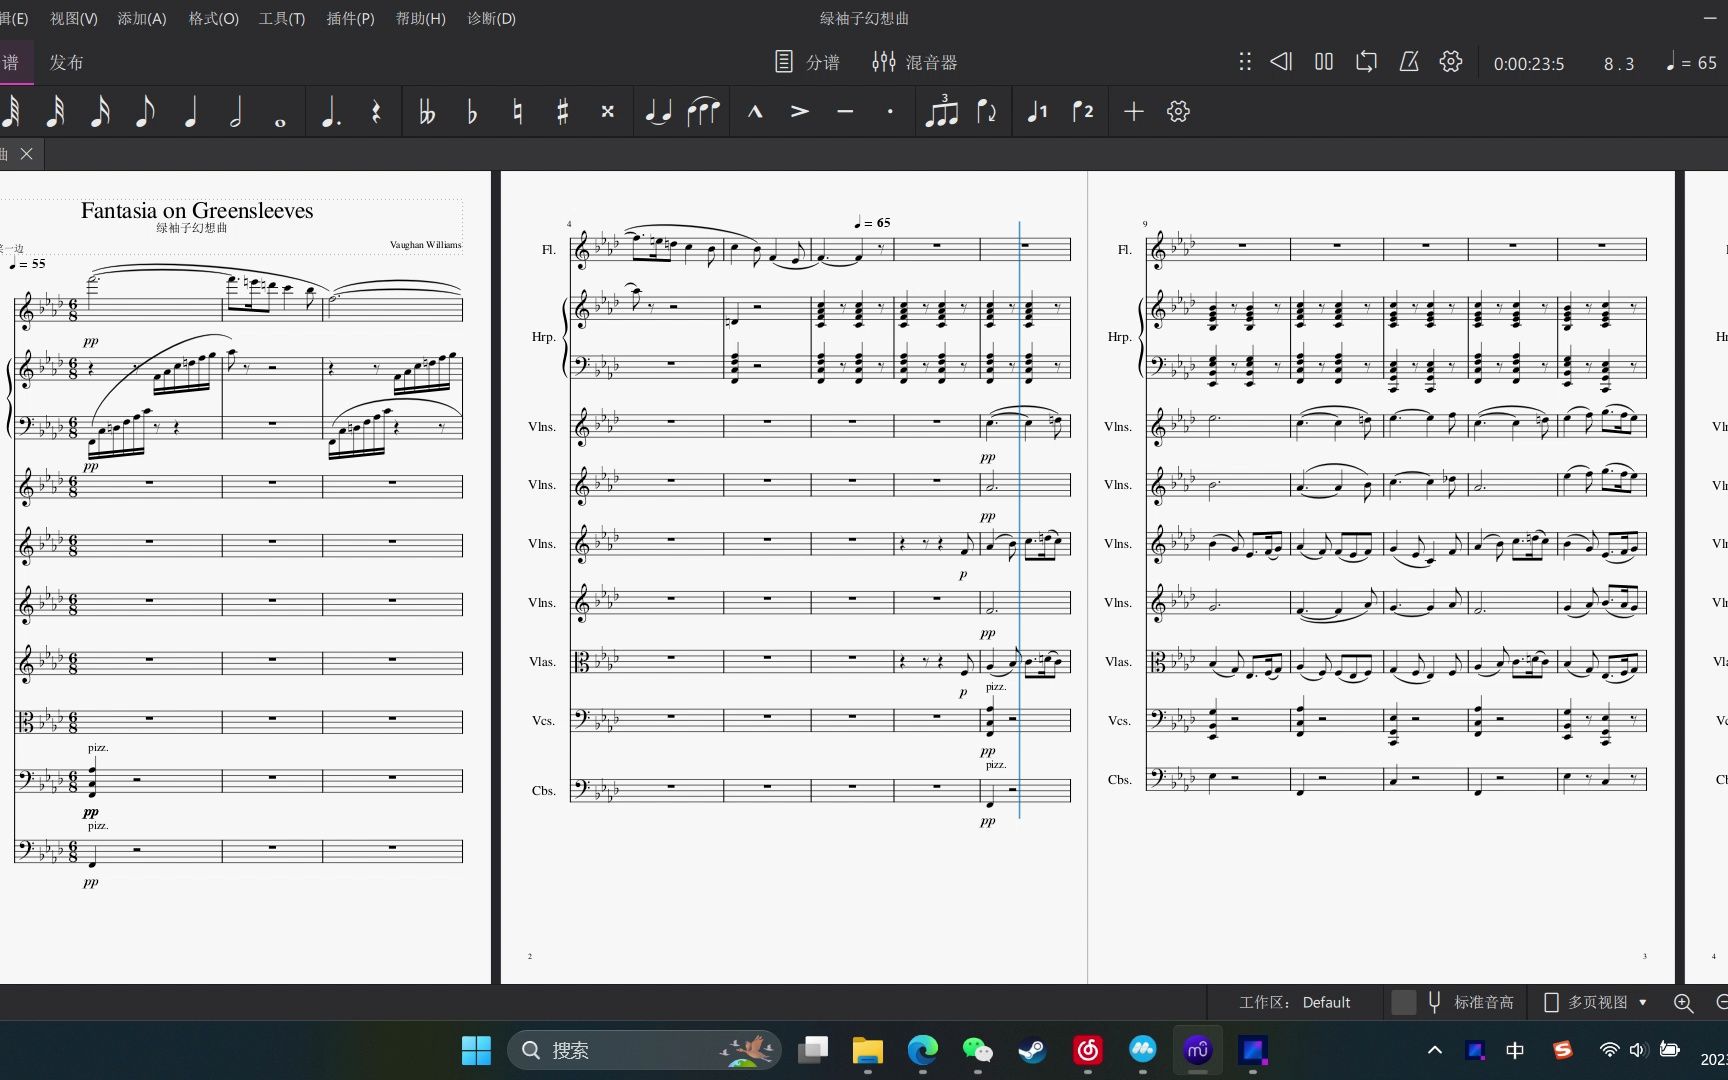This screenshot has height=1080, width=1728.
Task: Click the Fantasia on Greensleeves title
Action: (x=197, y=210)
